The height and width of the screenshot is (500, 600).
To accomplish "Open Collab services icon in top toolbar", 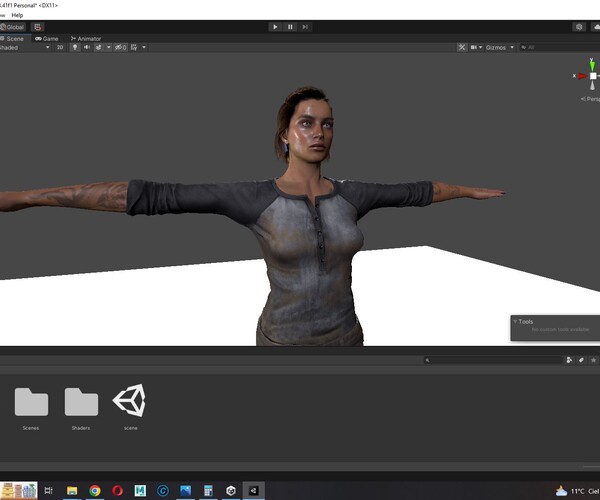I will click(579, 27).
